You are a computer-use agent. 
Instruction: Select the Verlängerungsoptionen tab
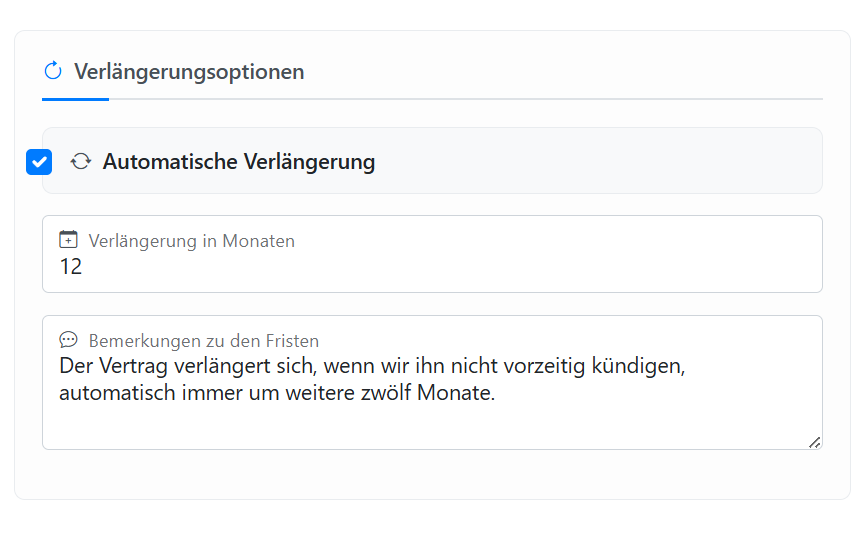(x=189, y=72)
